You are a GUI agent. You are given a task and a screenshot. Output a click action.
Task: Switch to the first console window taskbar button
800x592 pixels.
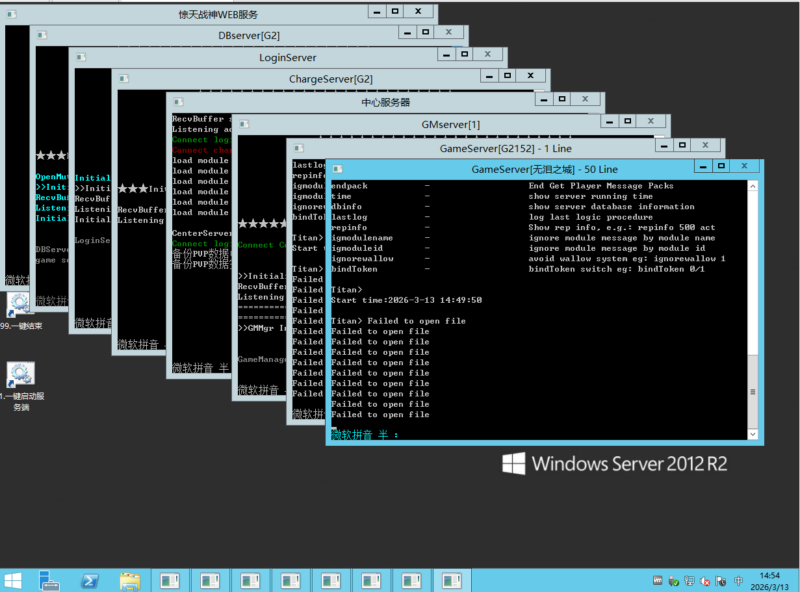pyautogui.click(x=170, y=580)
